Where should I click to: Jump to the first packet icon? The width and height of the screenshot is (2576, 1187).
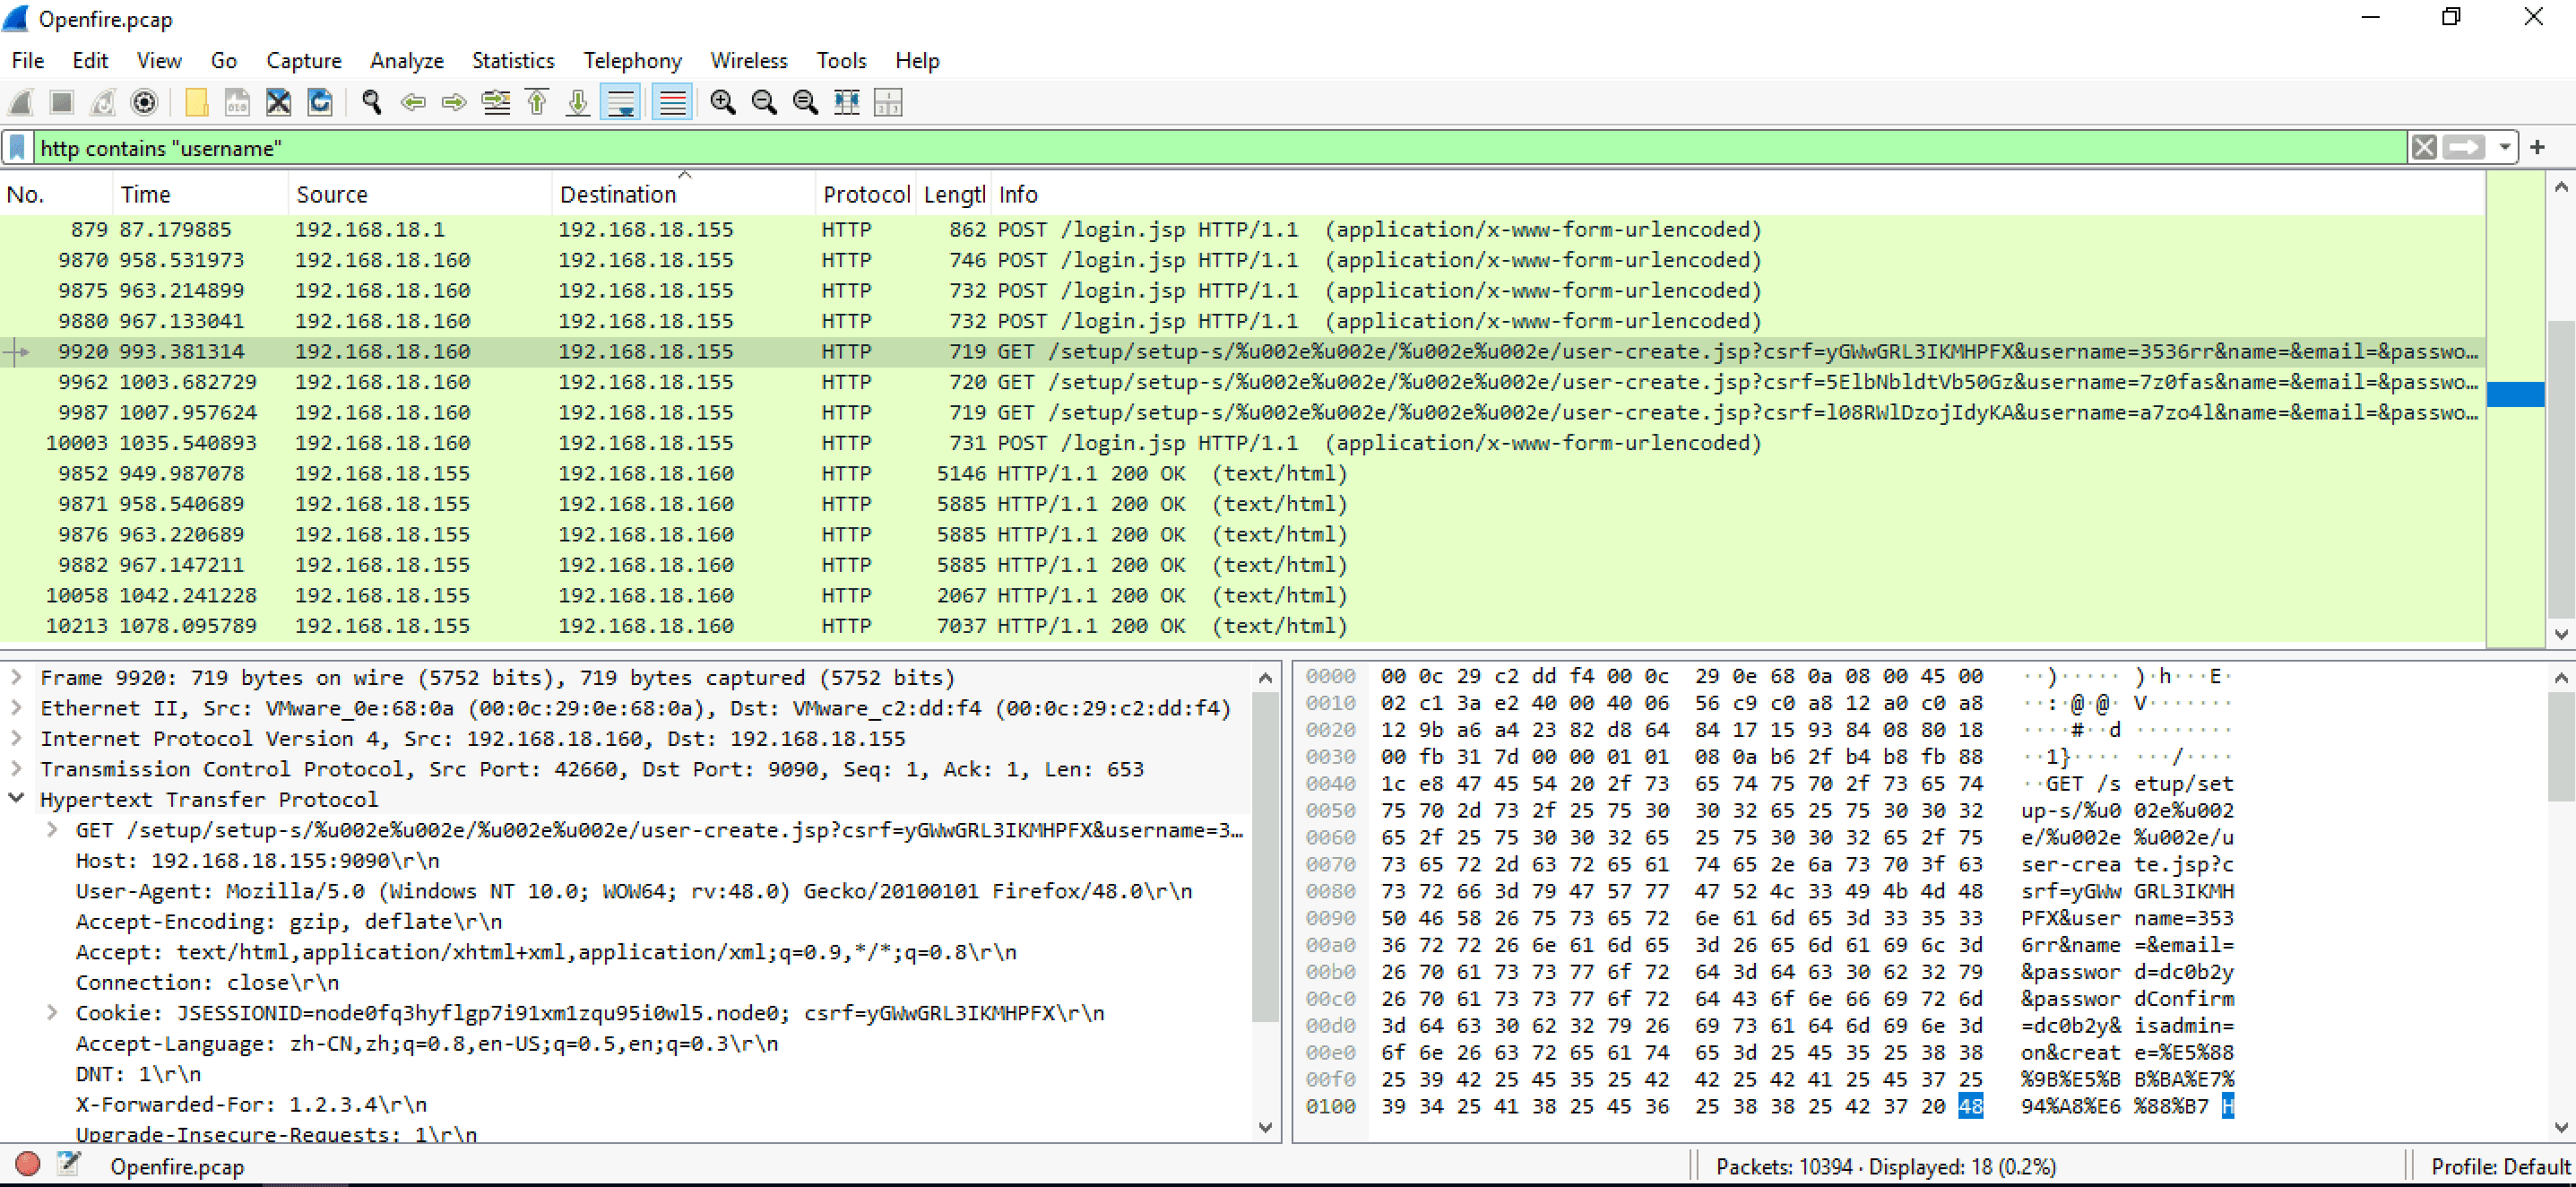coord(537,102)
